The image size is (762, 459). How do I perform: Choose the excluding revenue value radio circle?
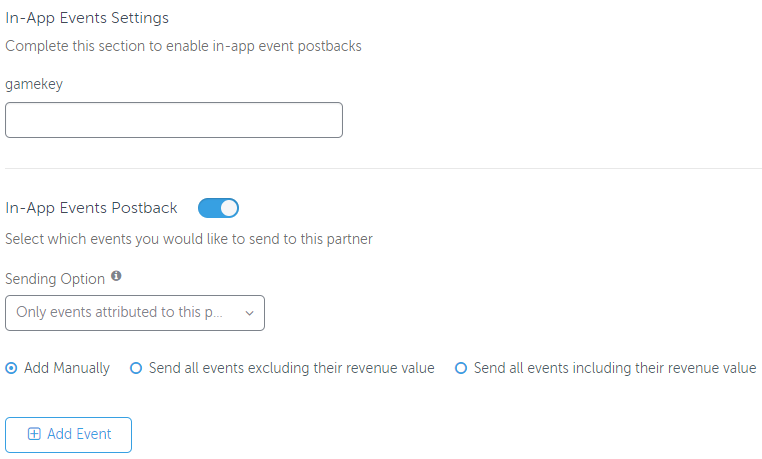coord(136,368)
